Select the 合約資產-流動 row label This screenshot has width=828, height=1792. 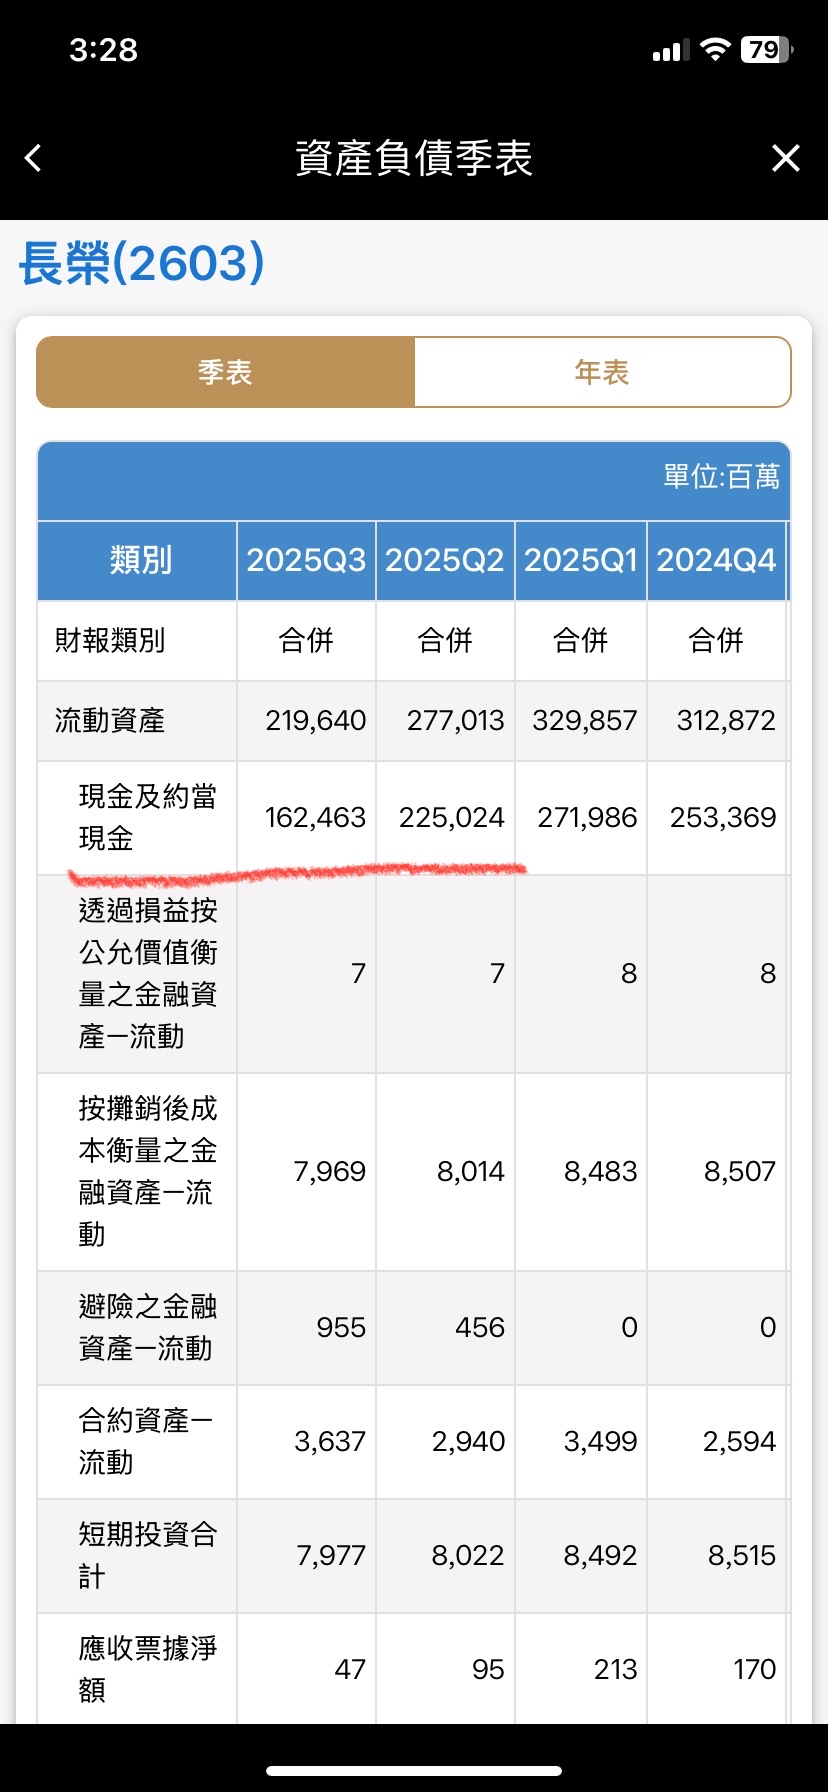click(x=145, y=1441)
